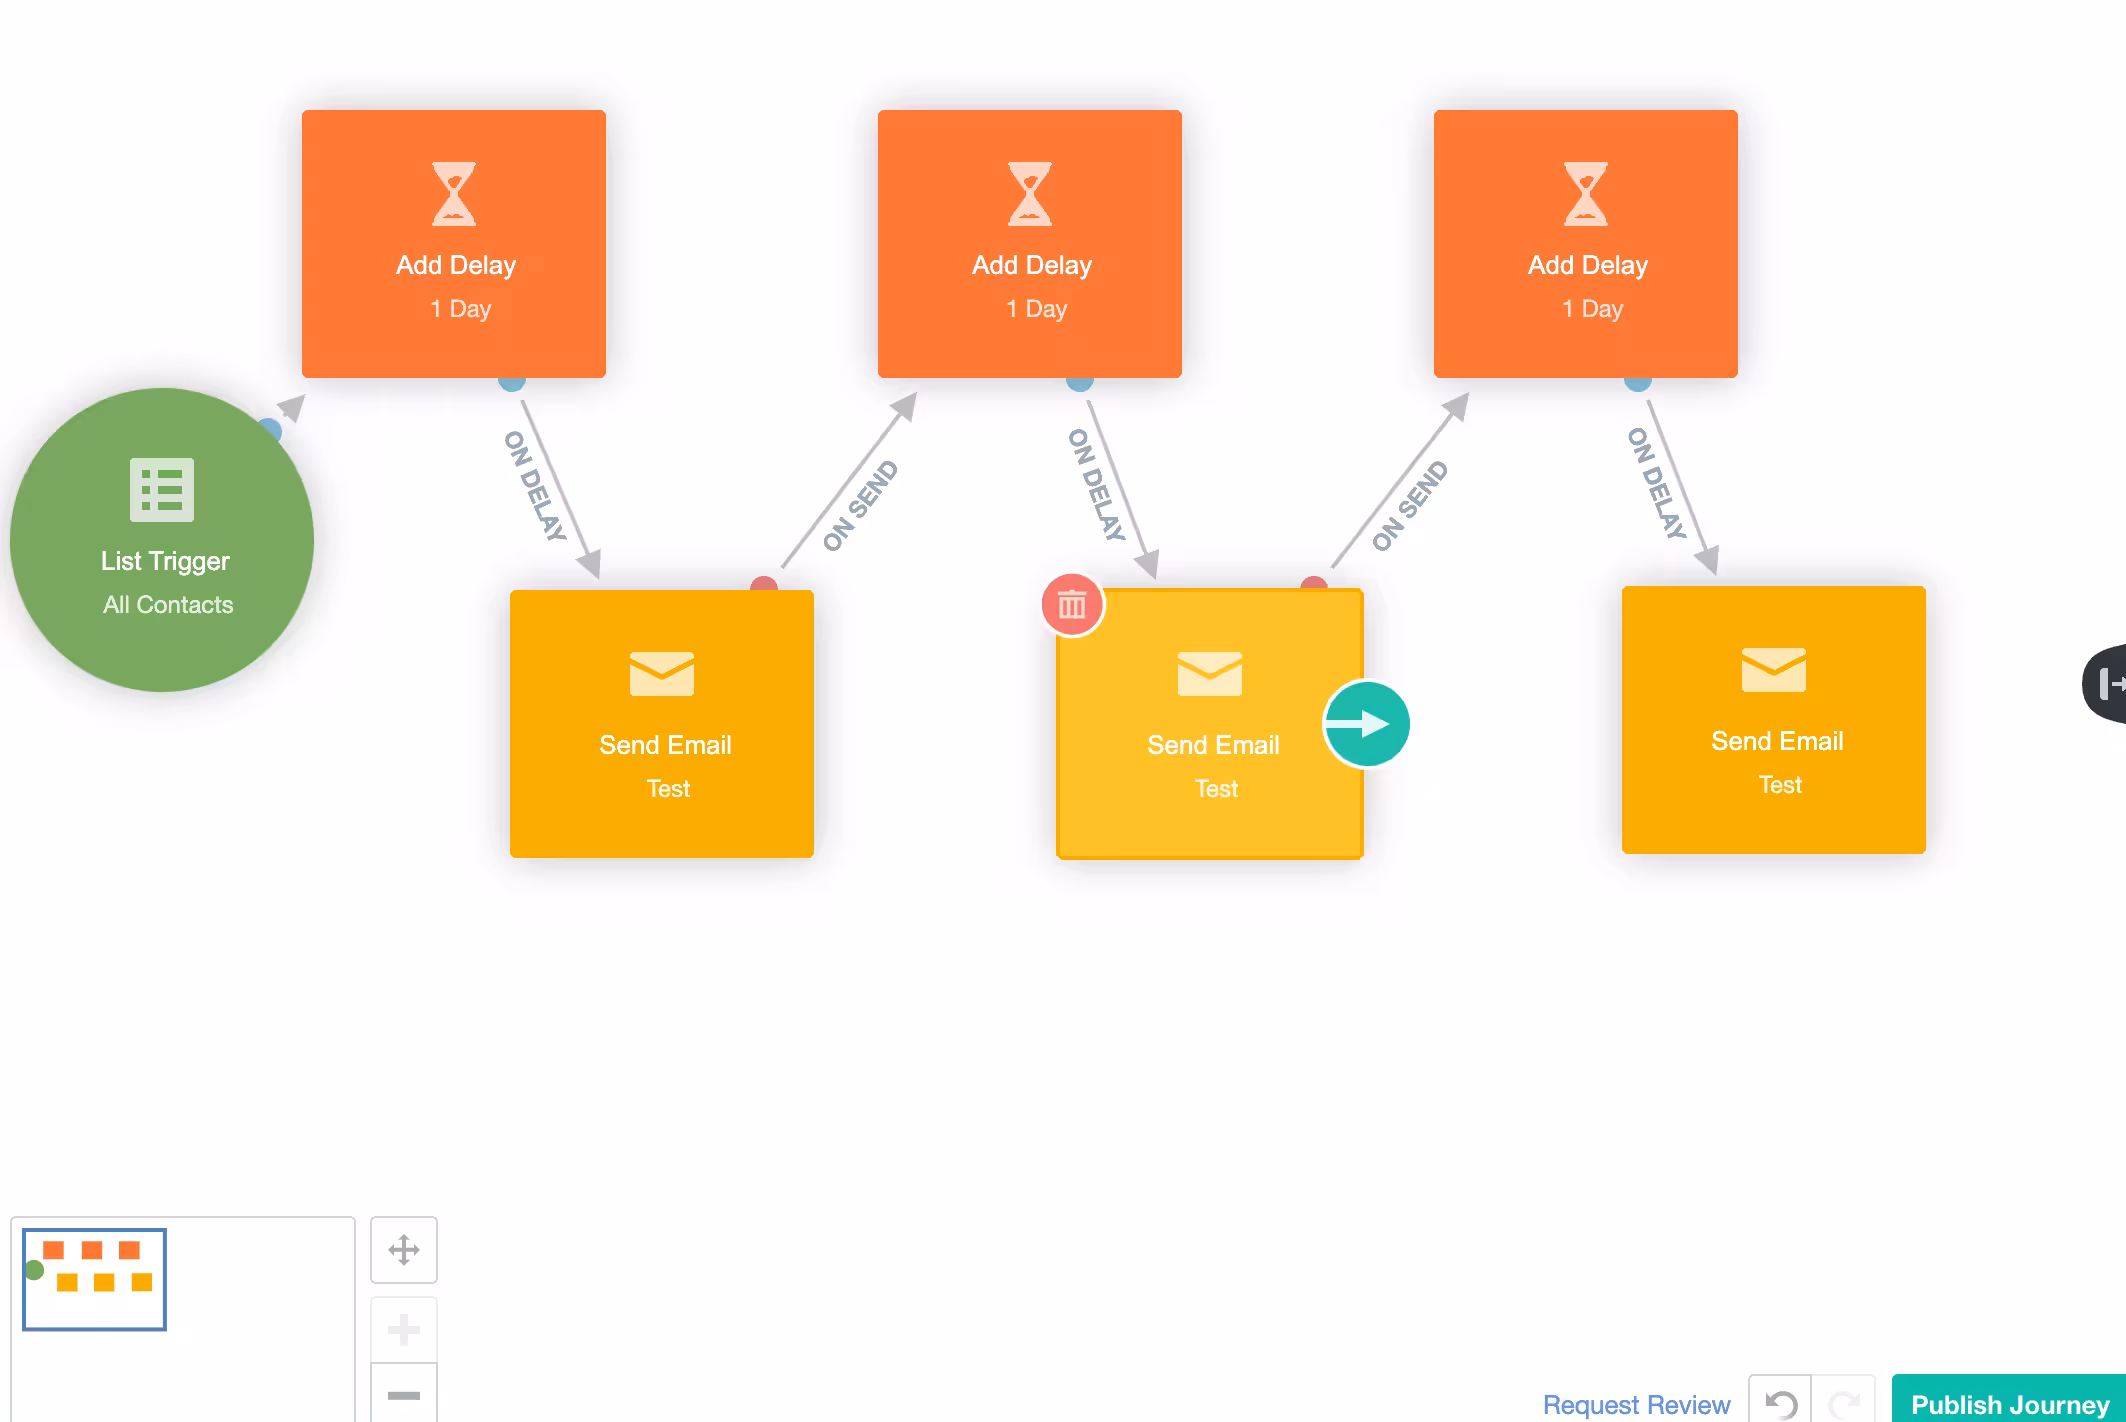The image size is (2126, 1422).
Task: Click the first ON DELAY connection label
Action: tap(536, 486)
